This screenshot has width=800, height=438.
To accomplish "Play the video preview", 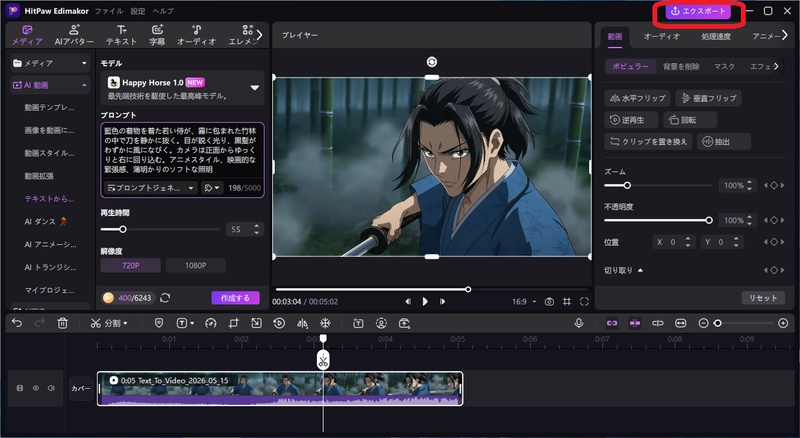I will [x=425, y=302].
